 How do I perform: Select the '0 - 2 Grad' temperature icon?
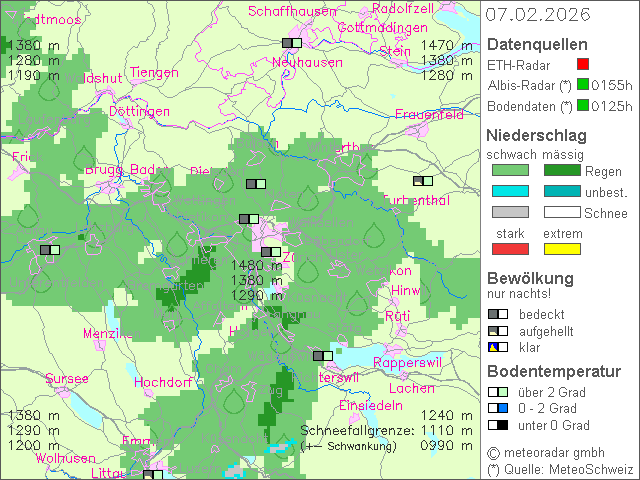coord(497,408)
